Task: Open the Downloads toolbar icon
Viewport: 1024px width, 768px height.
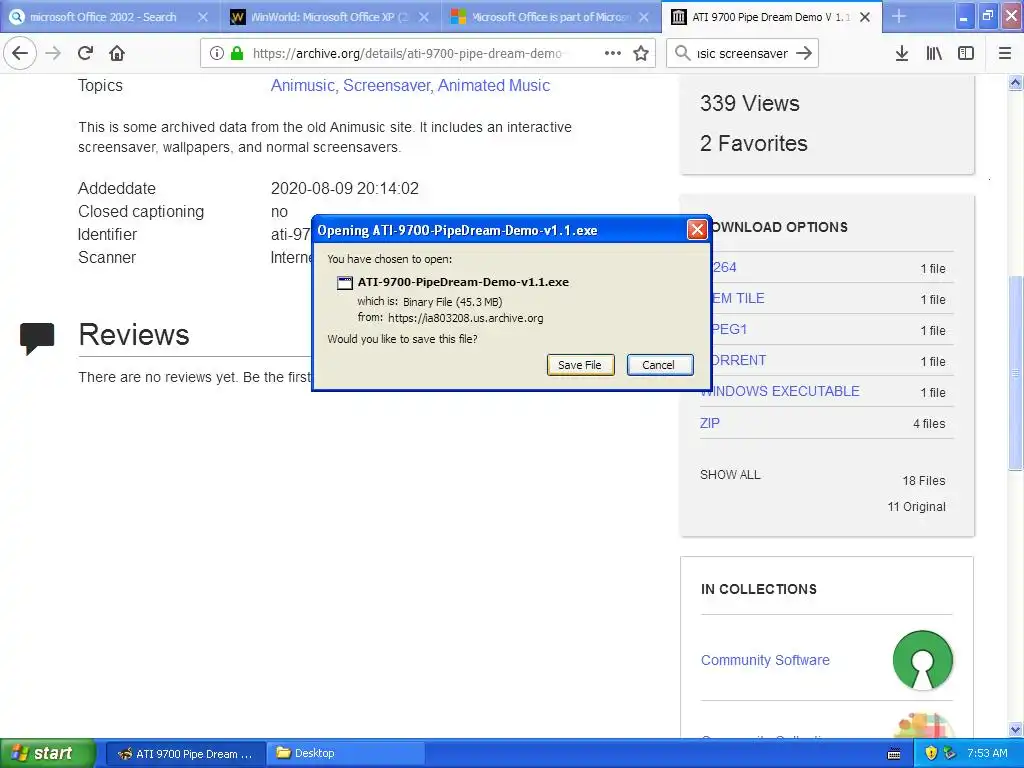Action: 901,53
